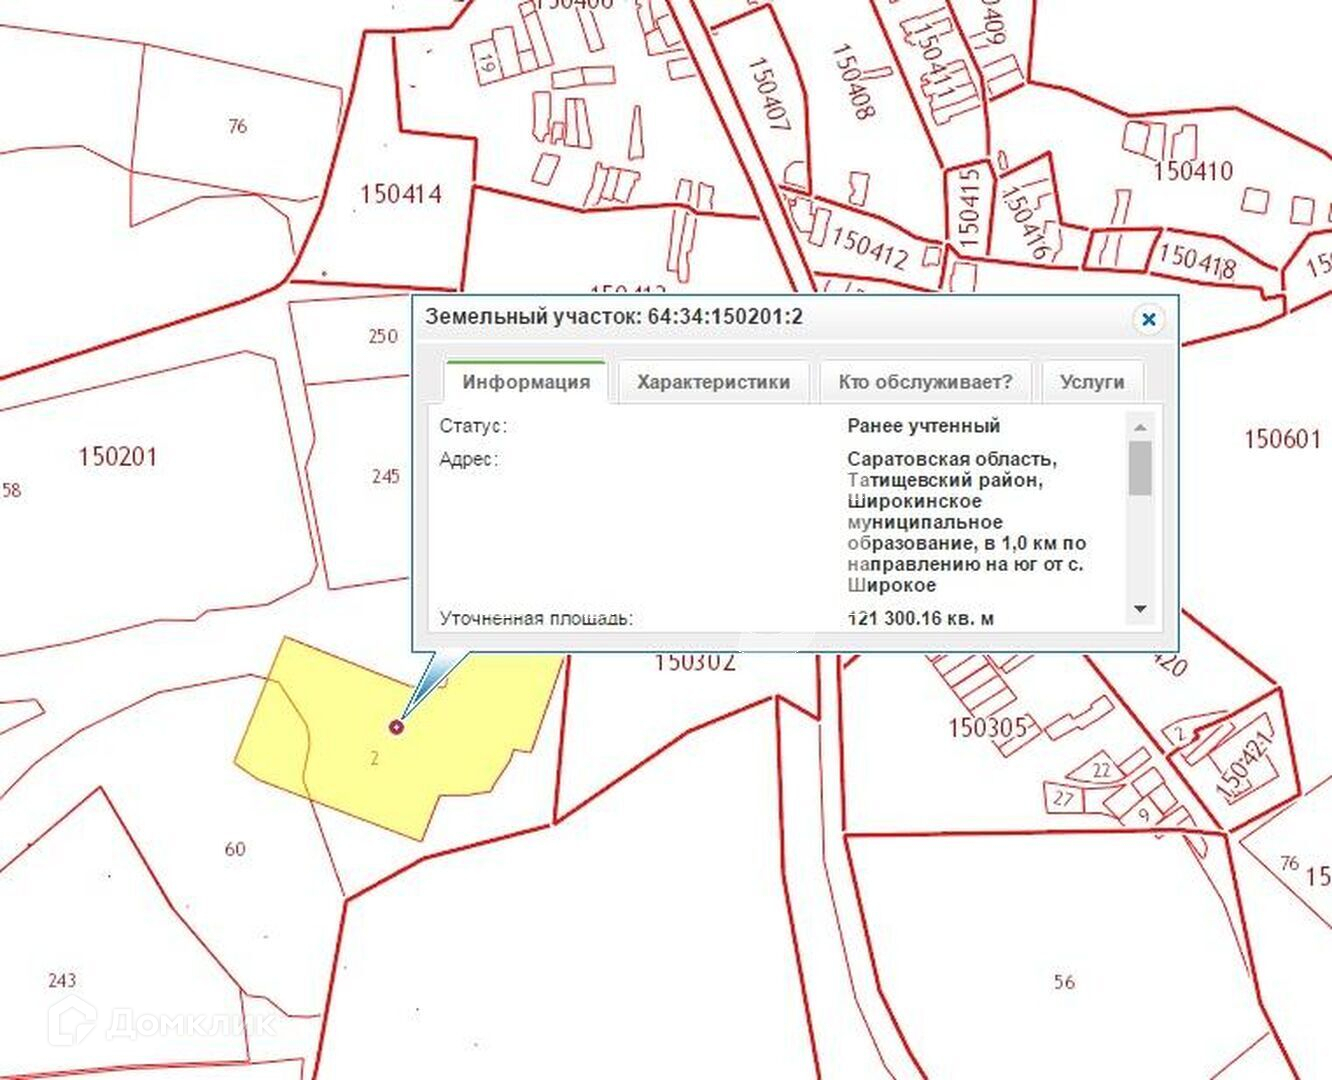1332x1080 pixels.
Task: Click cadastral block label 150412
Action: (x=869, y=249)
